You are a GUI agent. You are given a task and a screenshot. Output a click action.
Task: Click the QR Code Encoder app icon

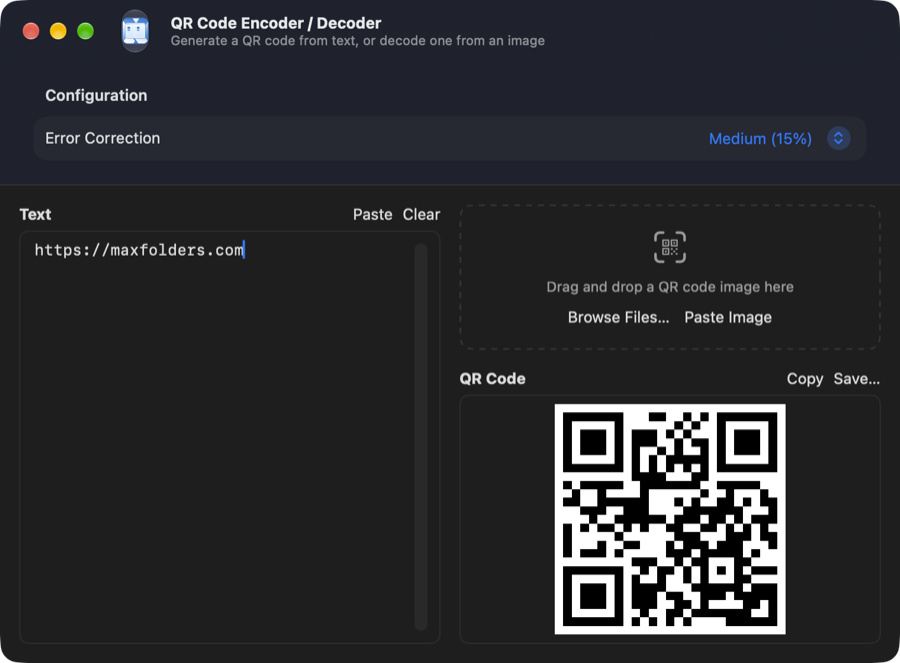click(x=135, y=31)
